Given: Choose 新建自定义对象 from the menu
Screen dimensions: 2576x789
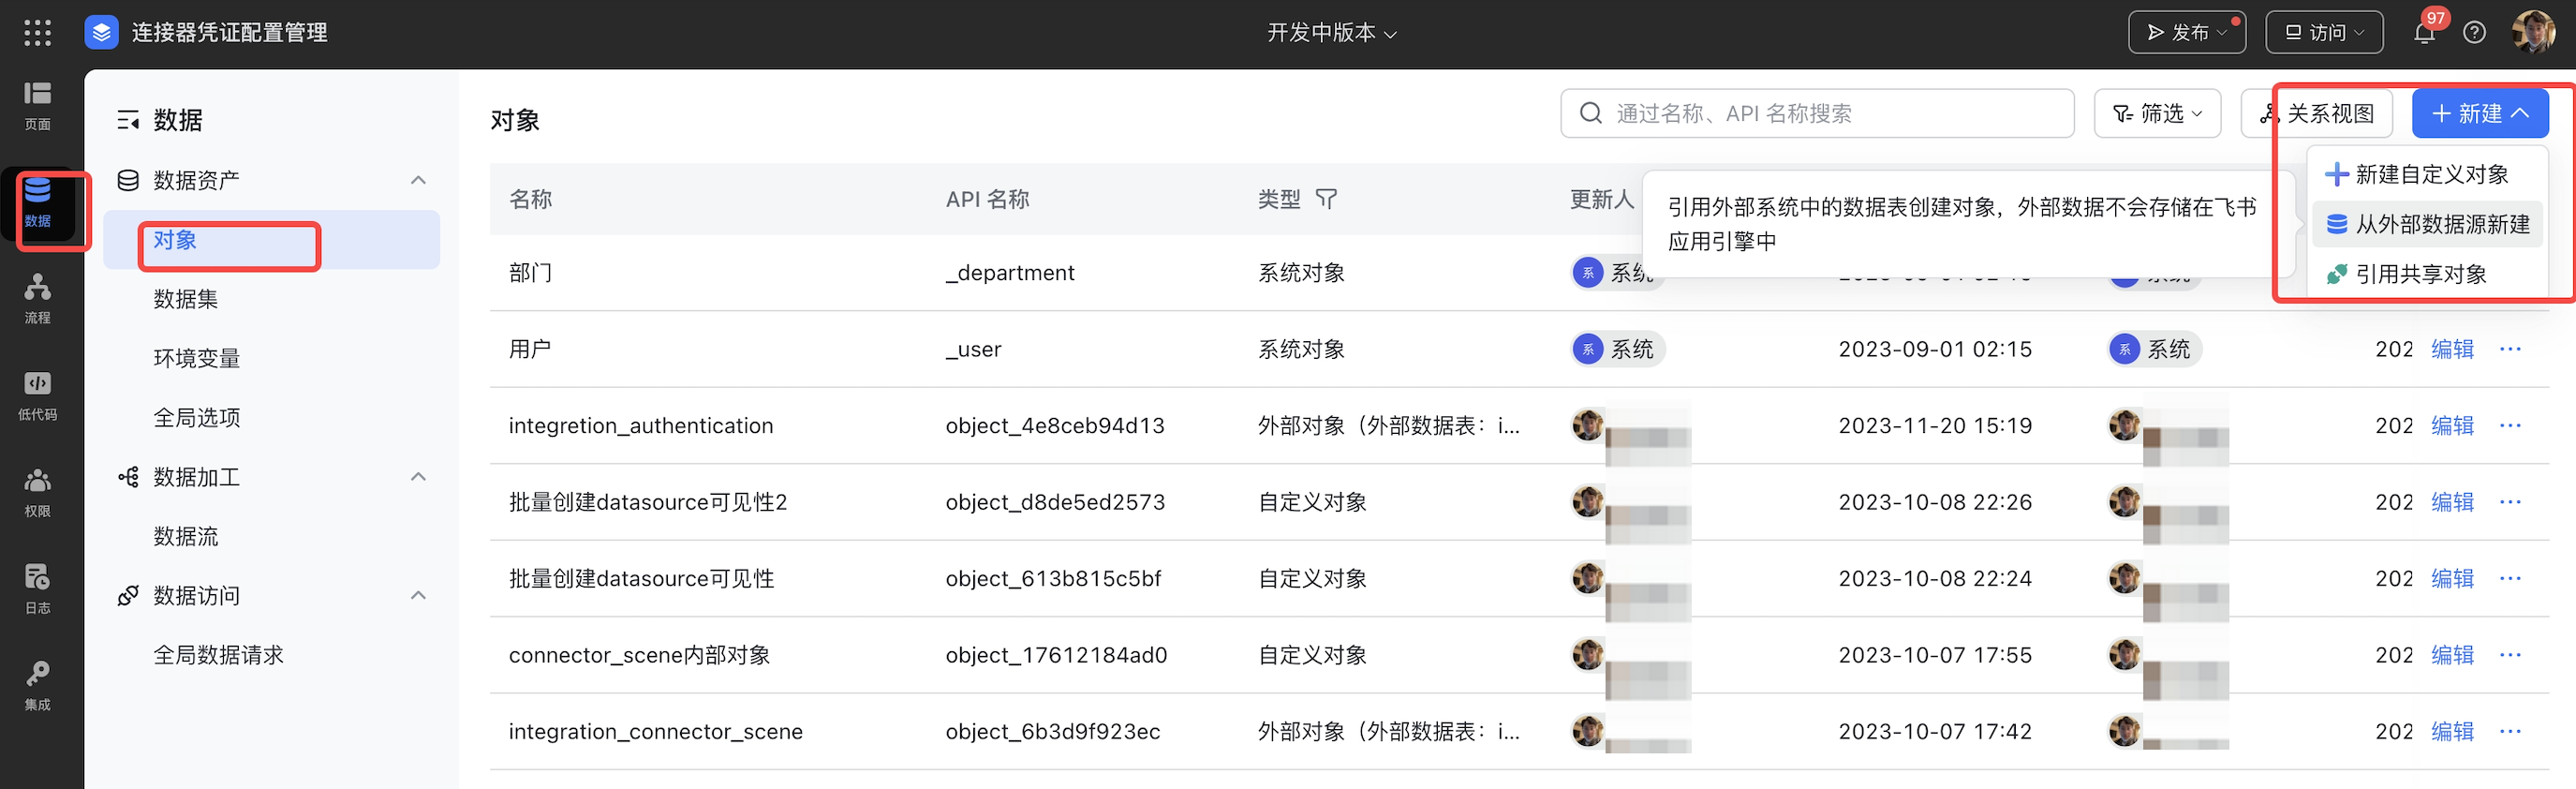Looking at the screenshot, I should pos(2427,174).
